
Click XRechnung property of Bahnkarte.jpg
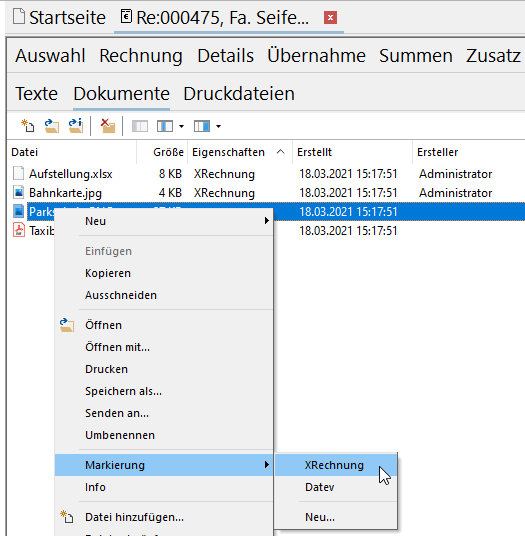224,193
